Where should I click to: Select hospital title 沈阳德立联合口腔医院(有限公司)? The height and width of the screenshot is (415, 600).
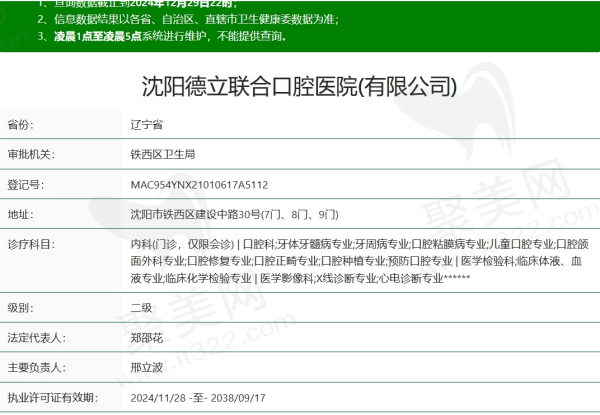tap(299, 86)
